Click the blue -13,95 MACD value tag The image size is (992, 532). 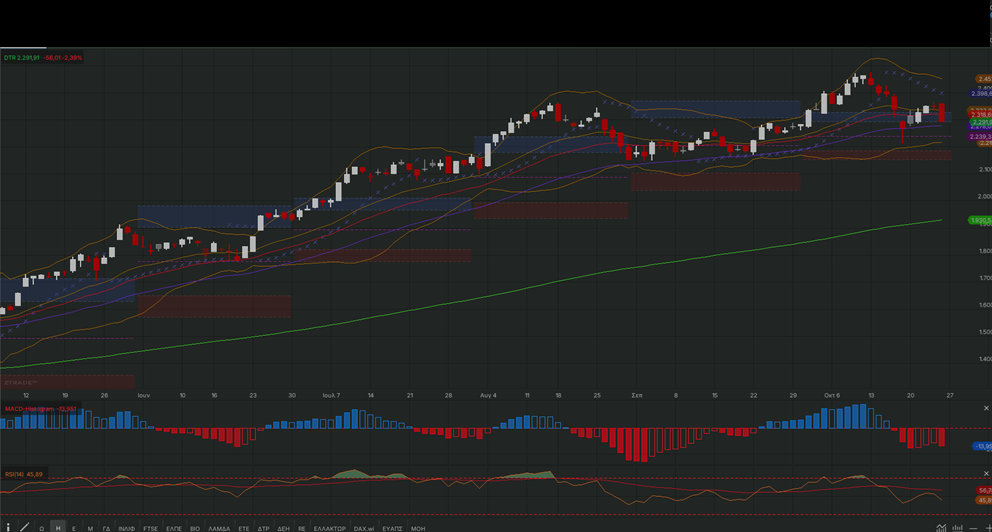pyautogui.click(x=983, y=446)
